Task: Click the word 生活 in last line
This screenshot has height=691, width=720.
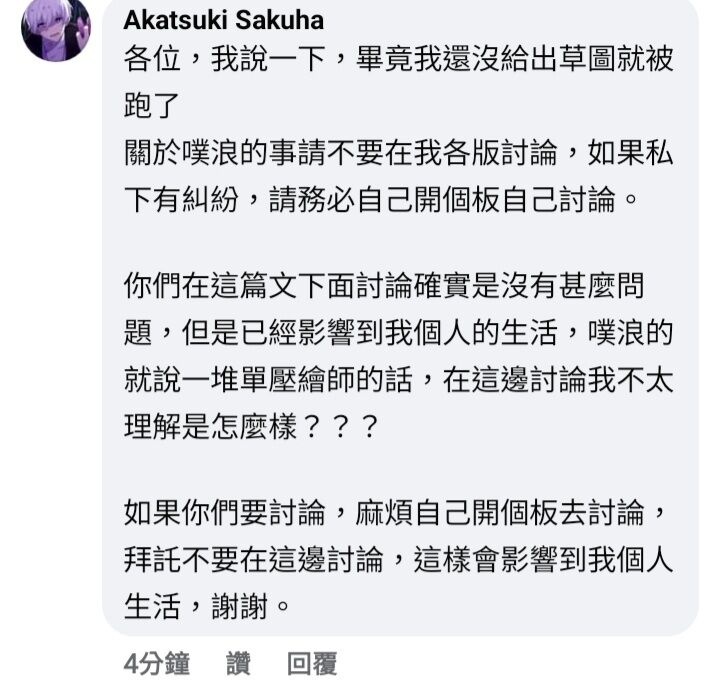Action: point(152,607)
